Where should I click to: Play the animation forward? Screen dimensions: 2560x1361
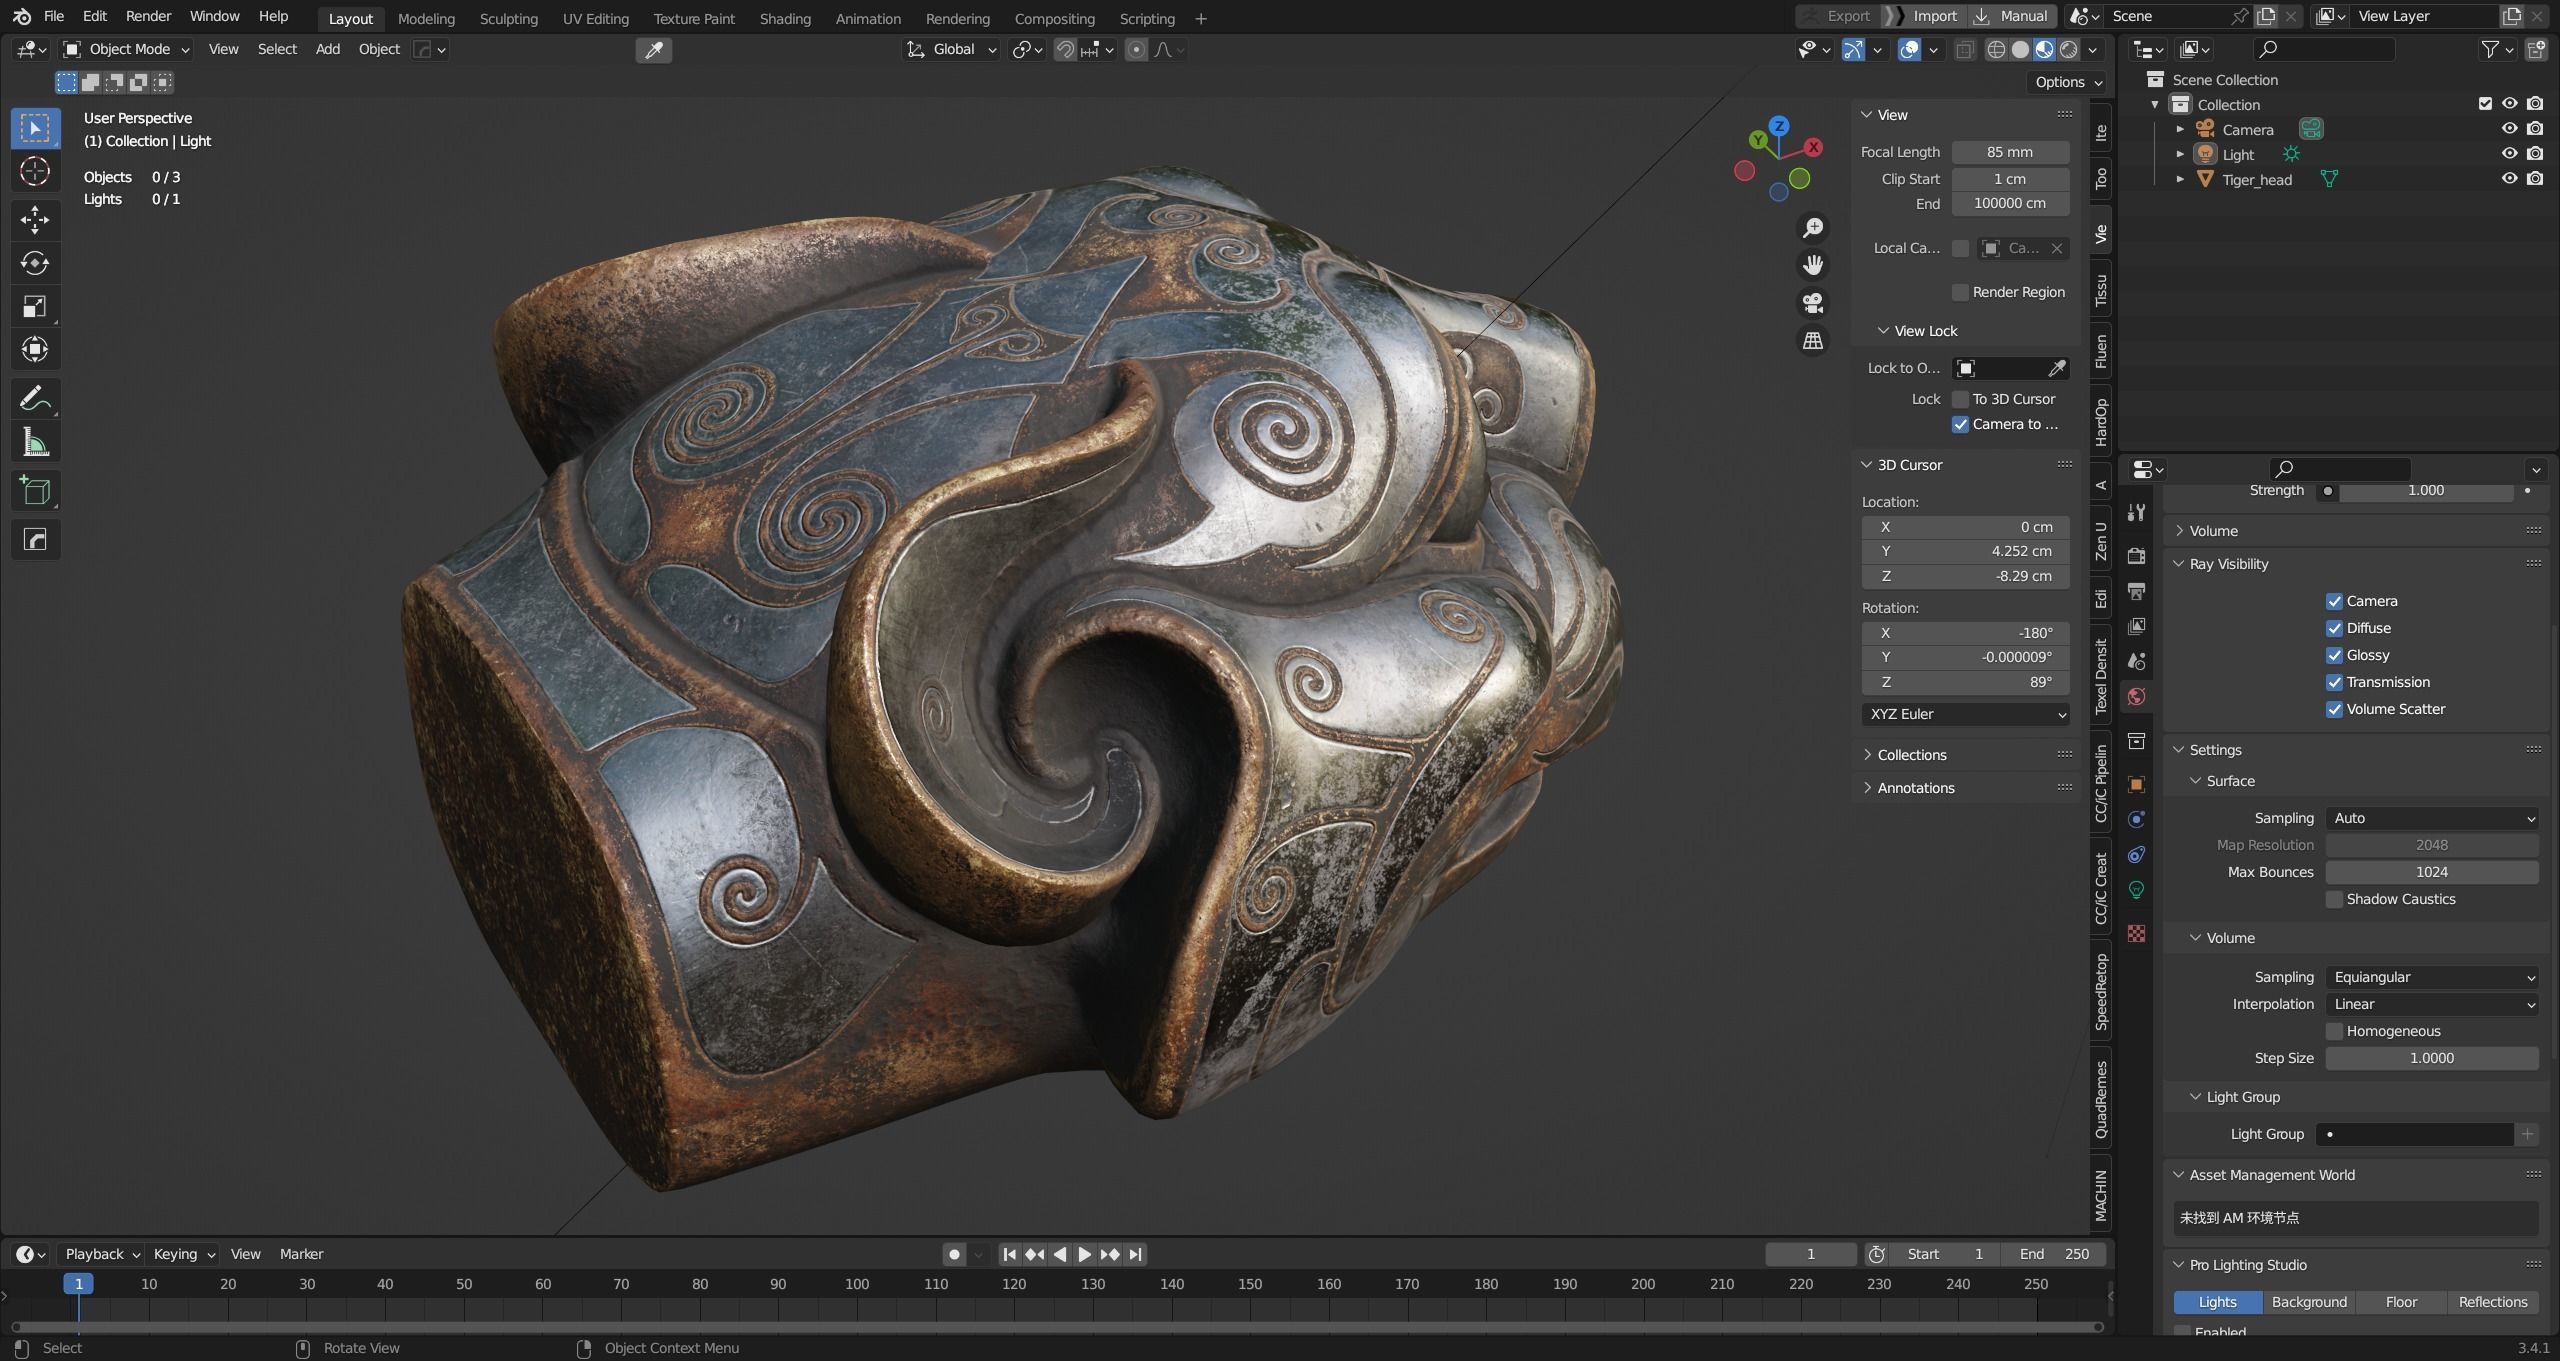coord(1085,1254)
